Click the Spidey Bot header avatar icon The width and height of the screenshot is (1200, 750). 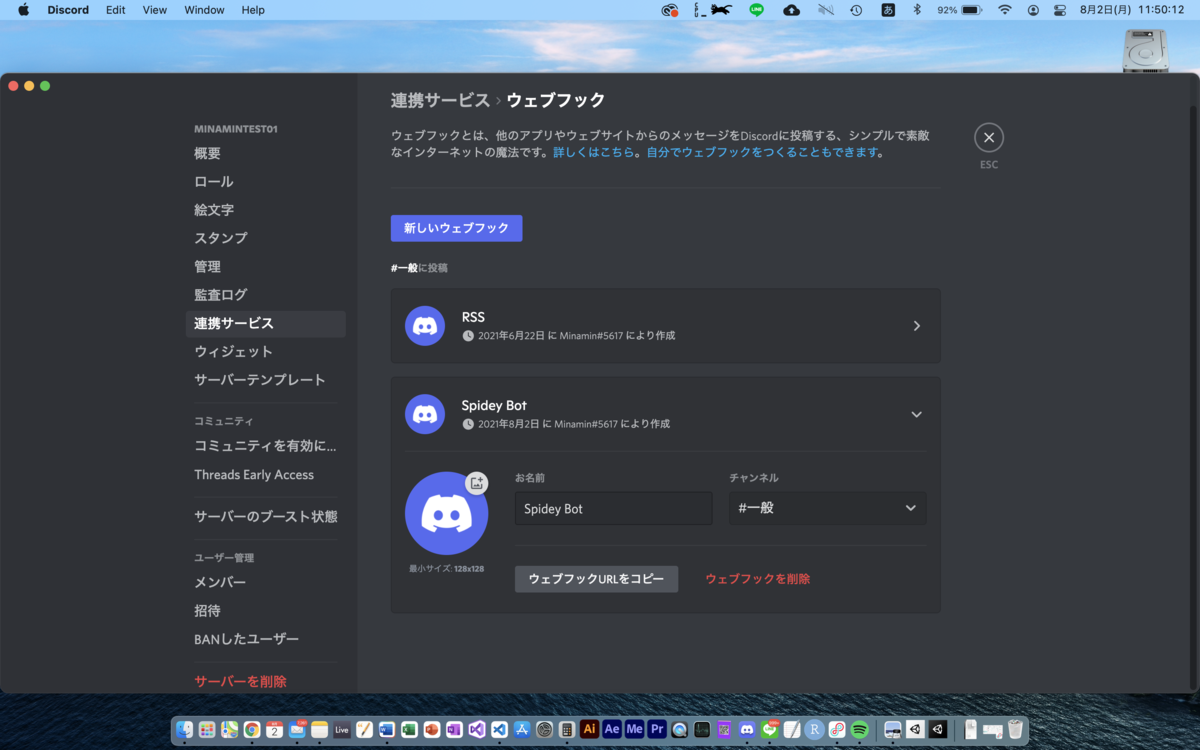point(425,414)
